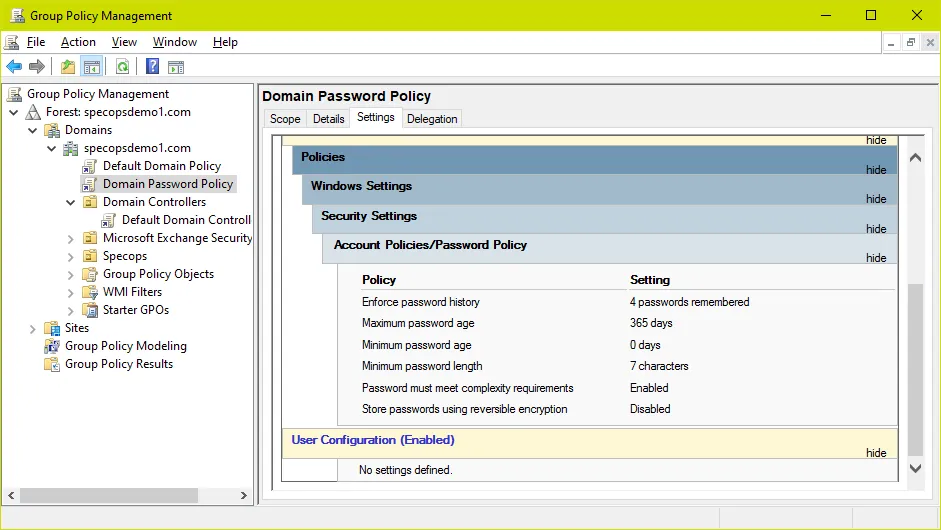Toggle the Show/Hide Action Pane icon
The height and width of the screenshot is (530, 941).
click(176, 67)
